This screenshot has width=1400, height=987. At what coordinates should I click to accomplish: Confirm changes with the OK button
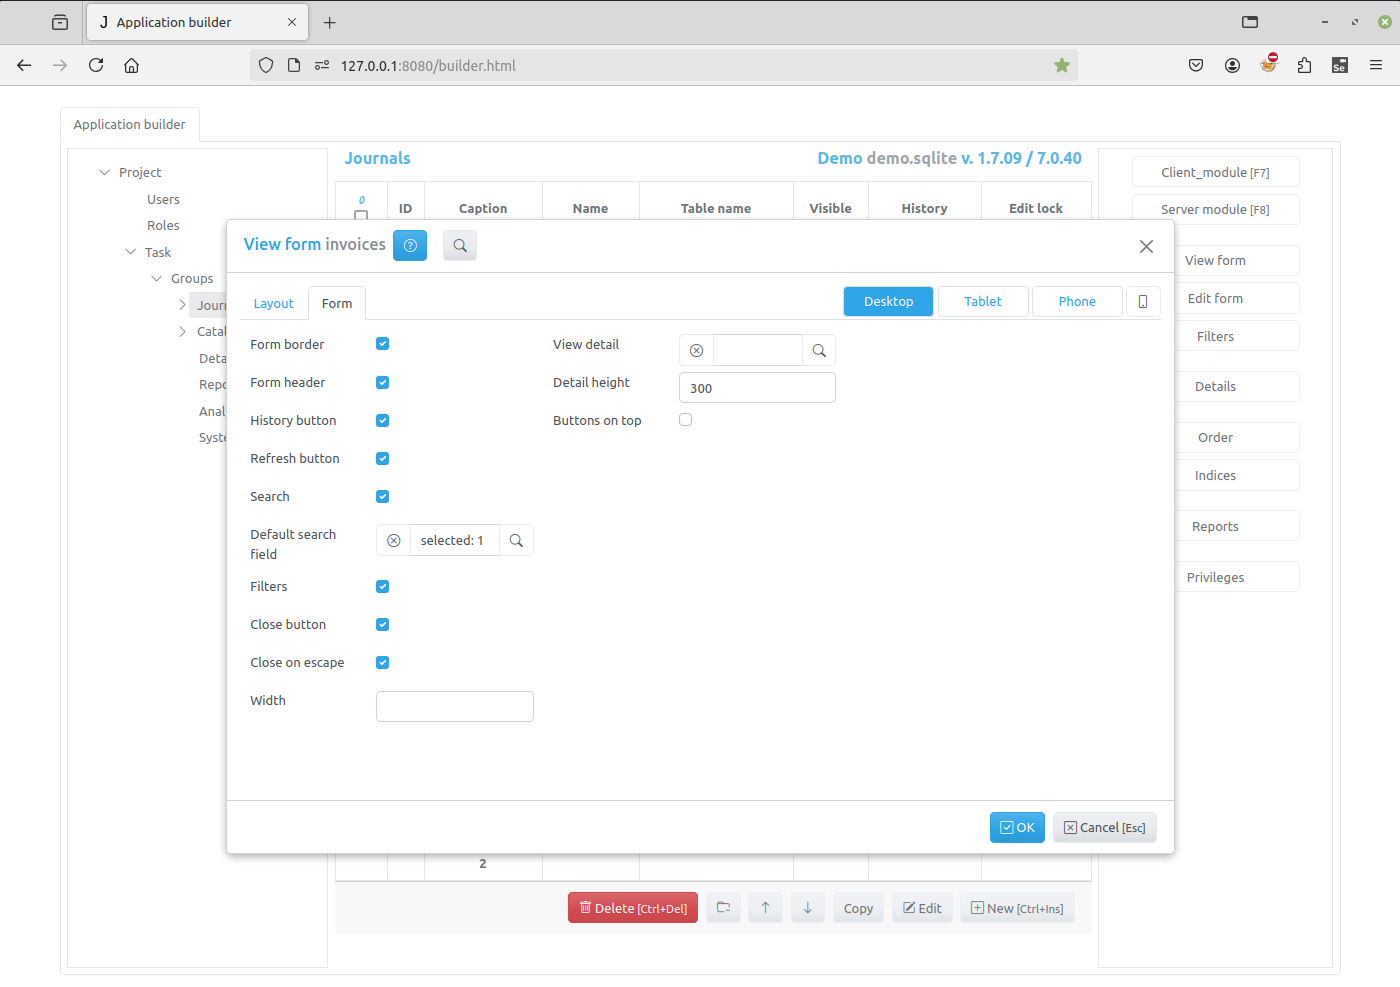click(1017, 827)
